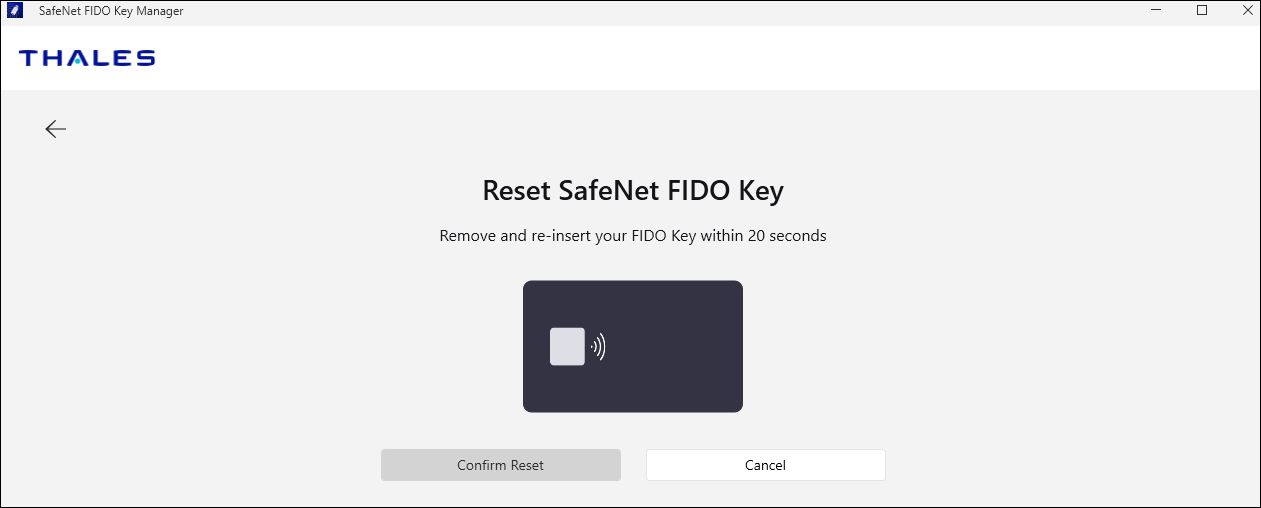Click the contactless wave symbol on card
This screenshot has width=1261, height=508.
[x=598, y=346]
